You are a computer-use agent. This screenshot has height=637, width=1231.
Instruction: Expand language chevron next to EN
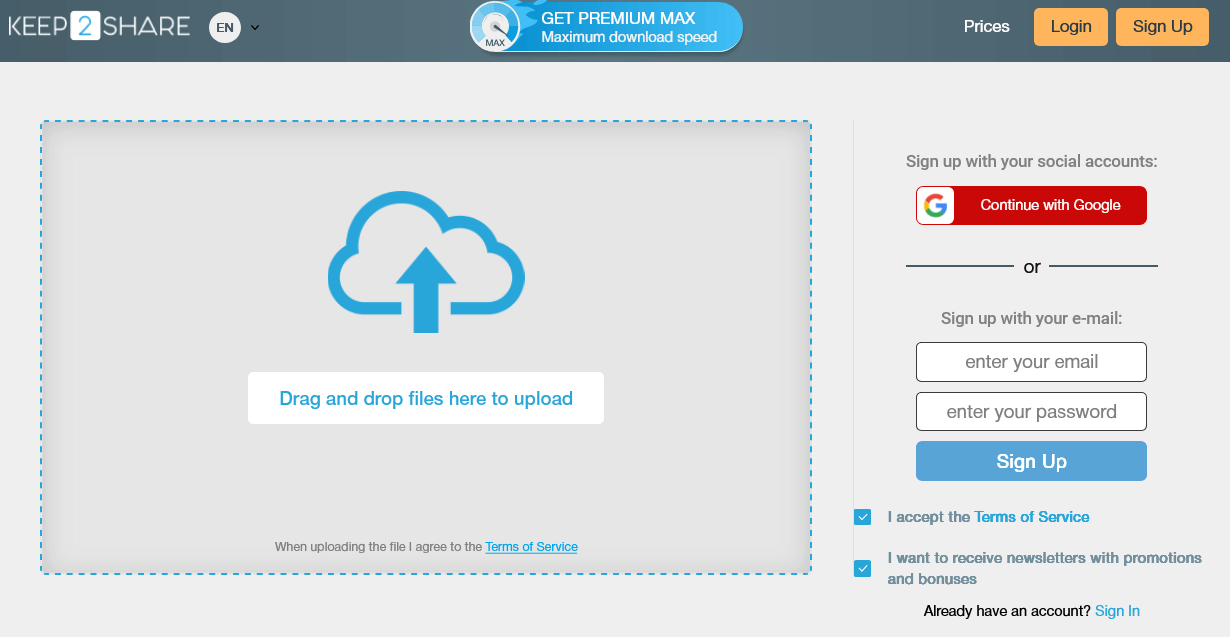pyautogui.click(x=255, y=28)
